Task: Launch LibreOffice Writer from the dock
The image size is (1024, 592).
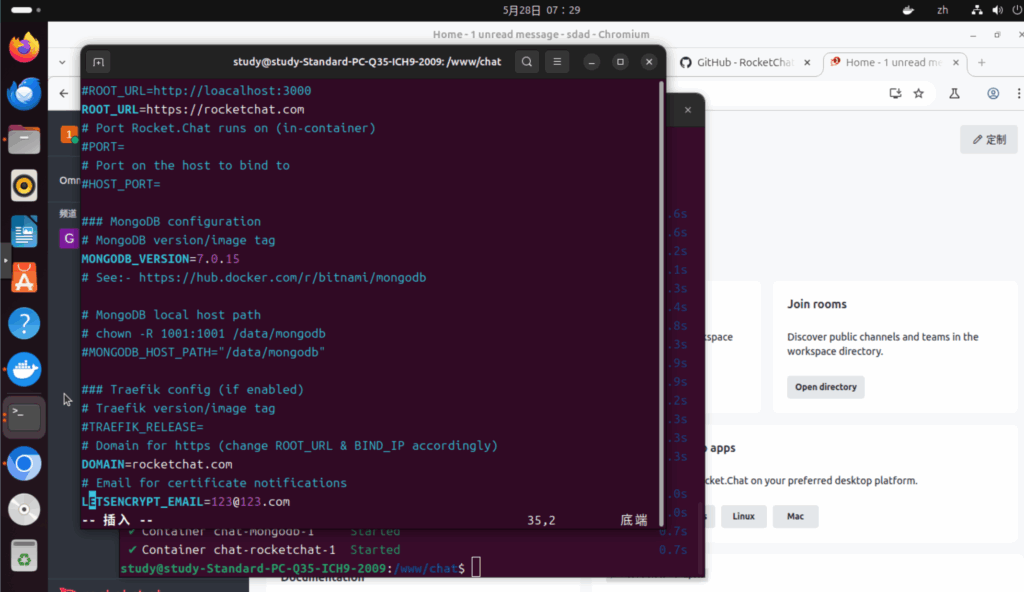Action: [24, 232]
